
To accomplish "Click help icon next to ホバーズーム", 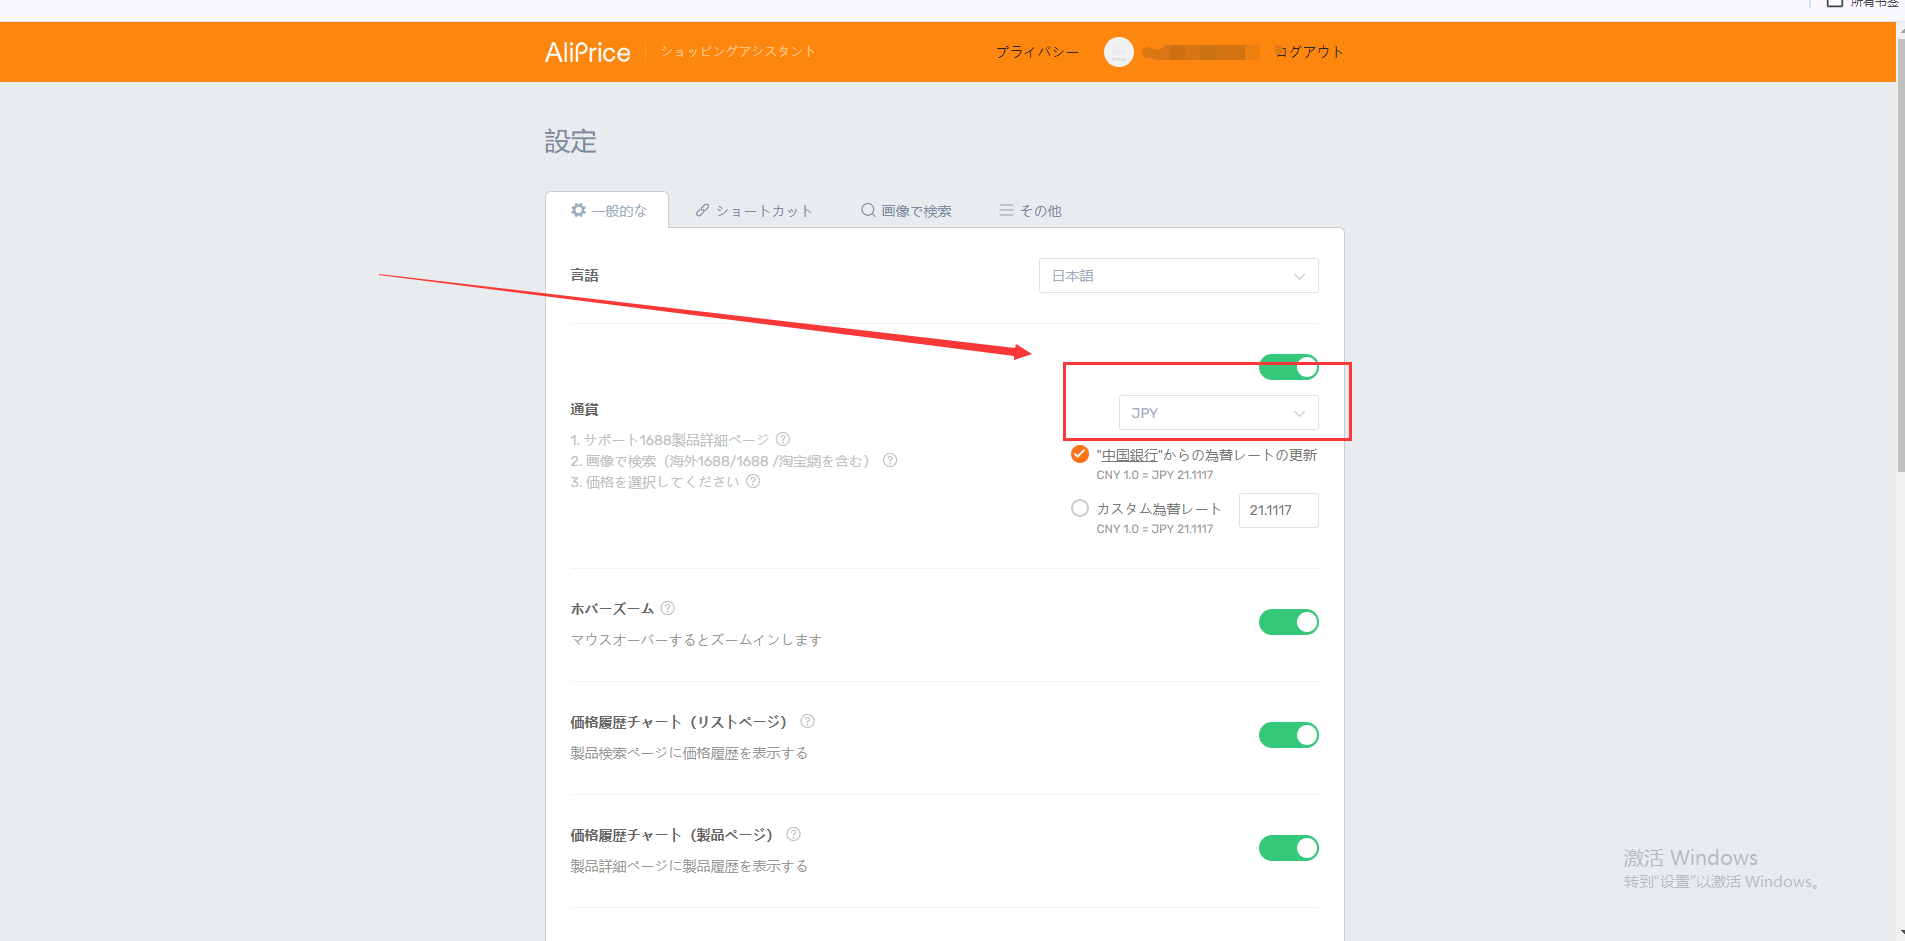I will [668, 608].
